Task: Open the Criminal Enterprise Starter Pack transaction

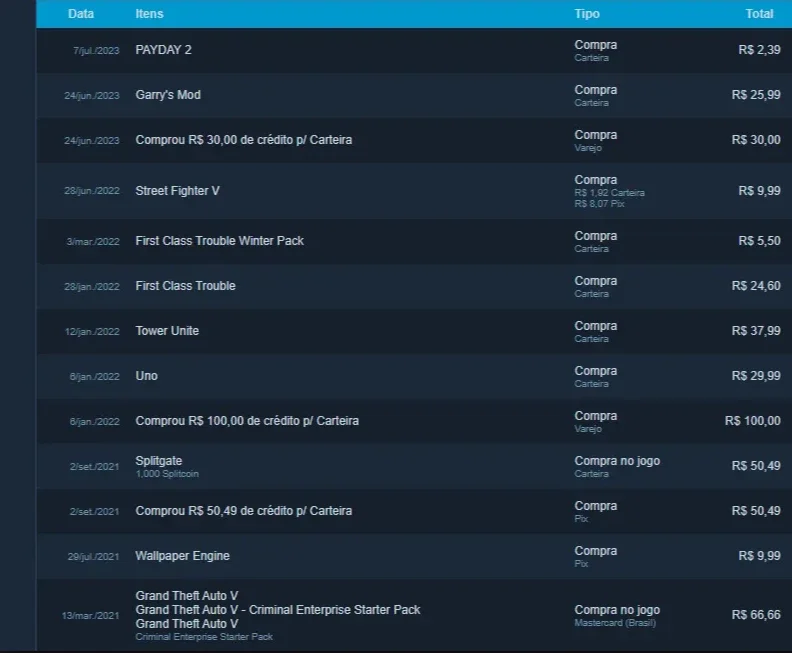Action: (414, 615)
